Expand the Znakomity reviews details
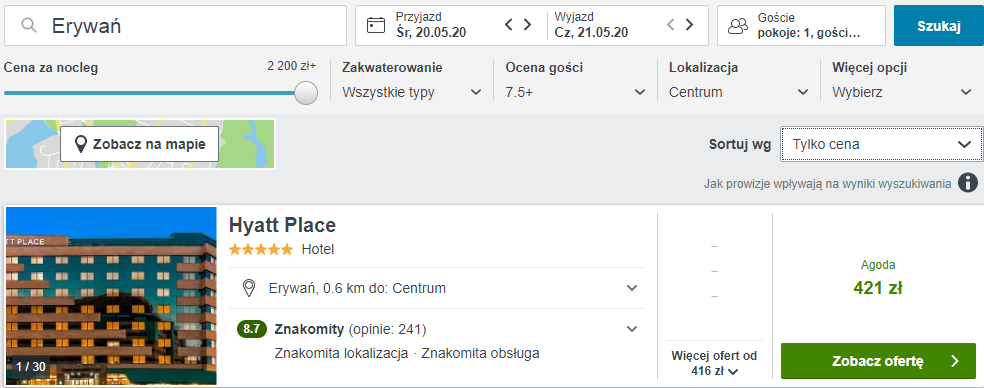The image size is (984, 388). (x=632, y=329)
